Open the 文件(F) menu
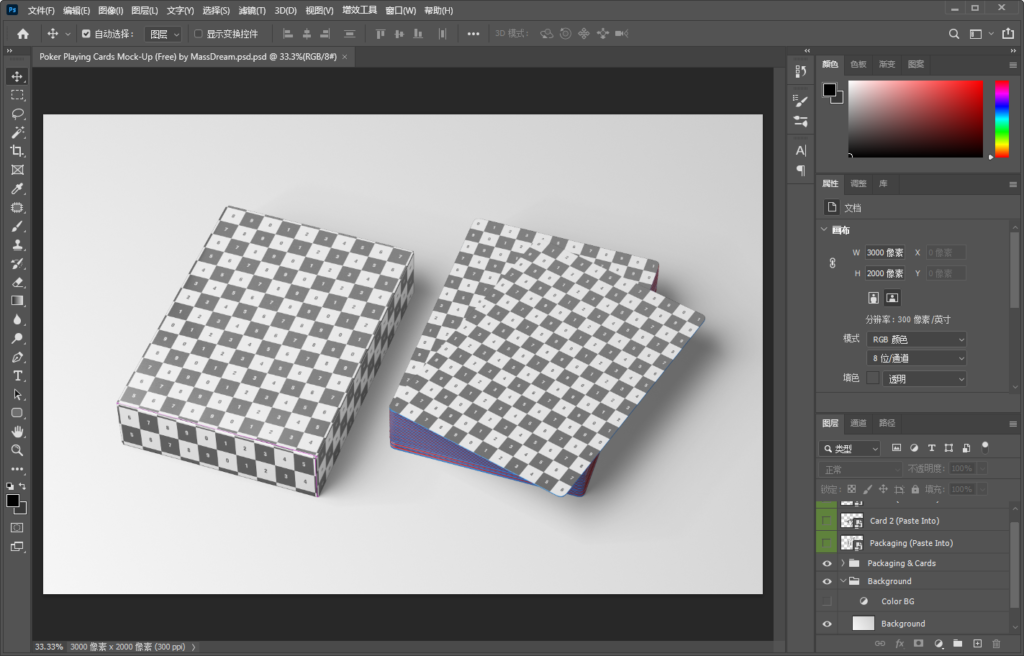The height and width of the screenshot is (656, 1024). click(40, 10)
